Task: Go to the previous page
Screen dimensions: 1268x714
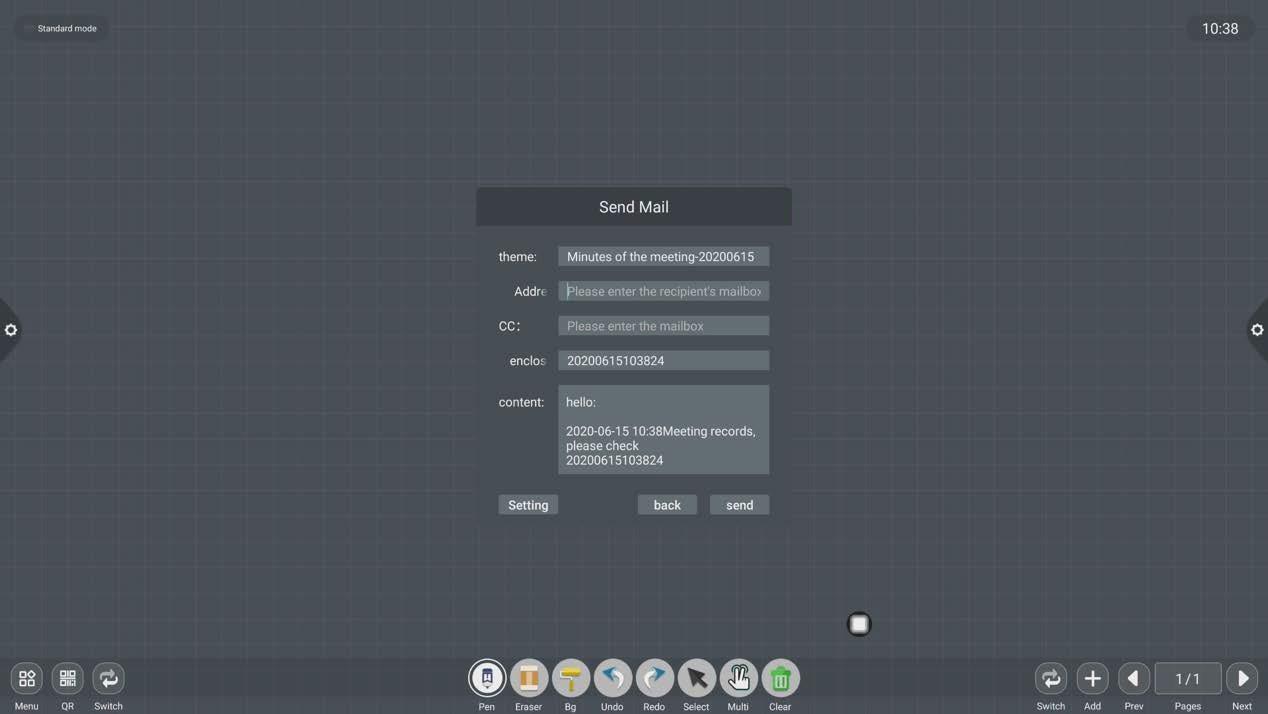Action: pos(1134,678)
